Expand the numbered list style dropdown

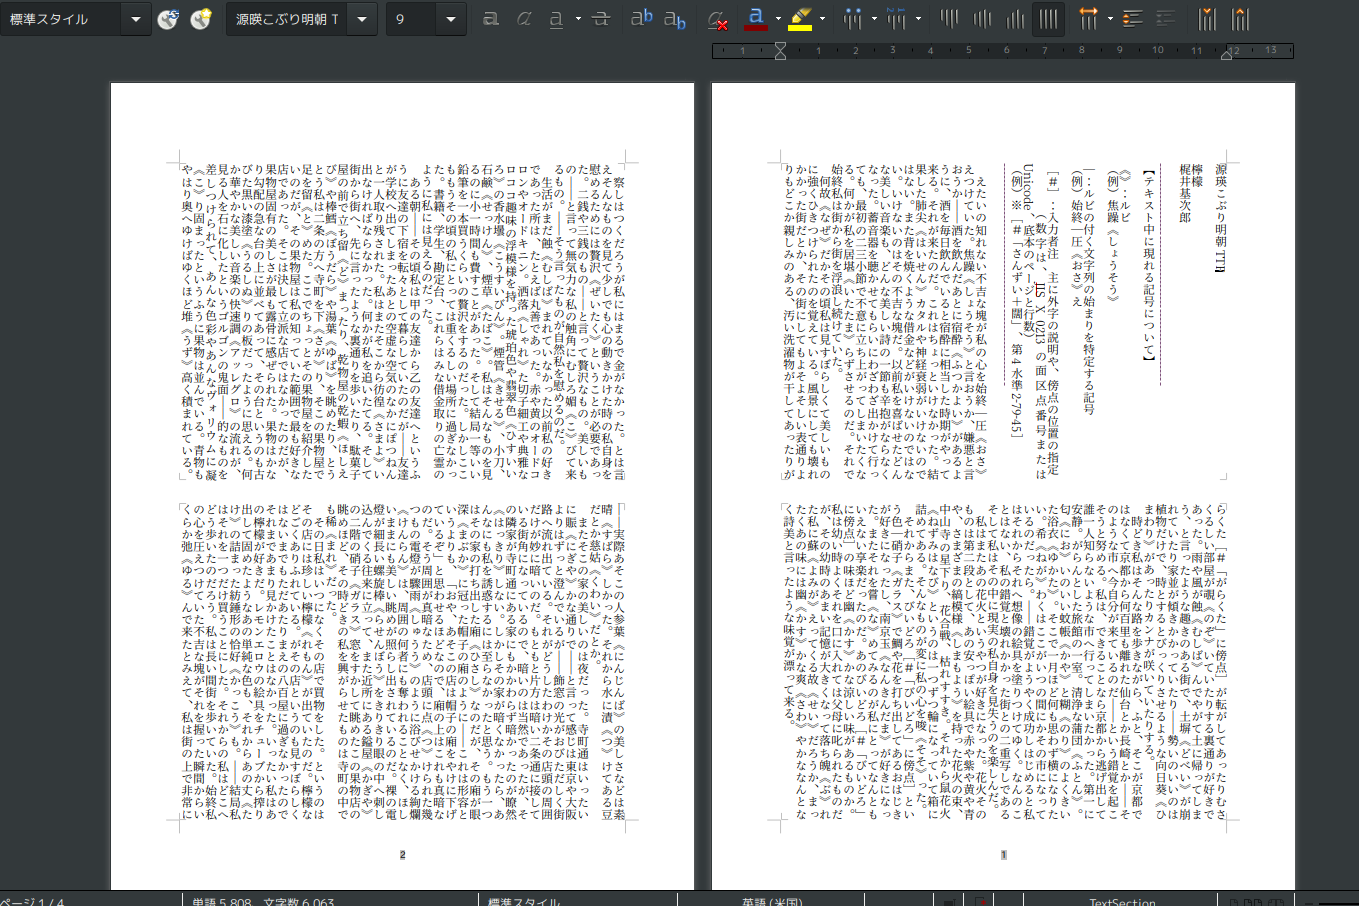click(918, 19)
